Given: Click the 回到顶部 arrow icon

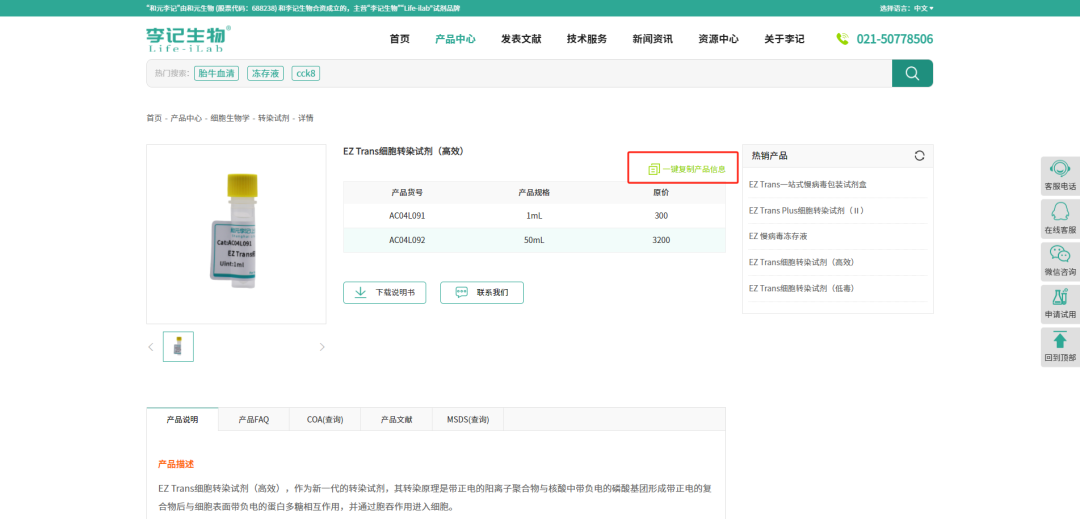Looking at the screenshot, I should pyautogui.click(x=1060, y=341).
